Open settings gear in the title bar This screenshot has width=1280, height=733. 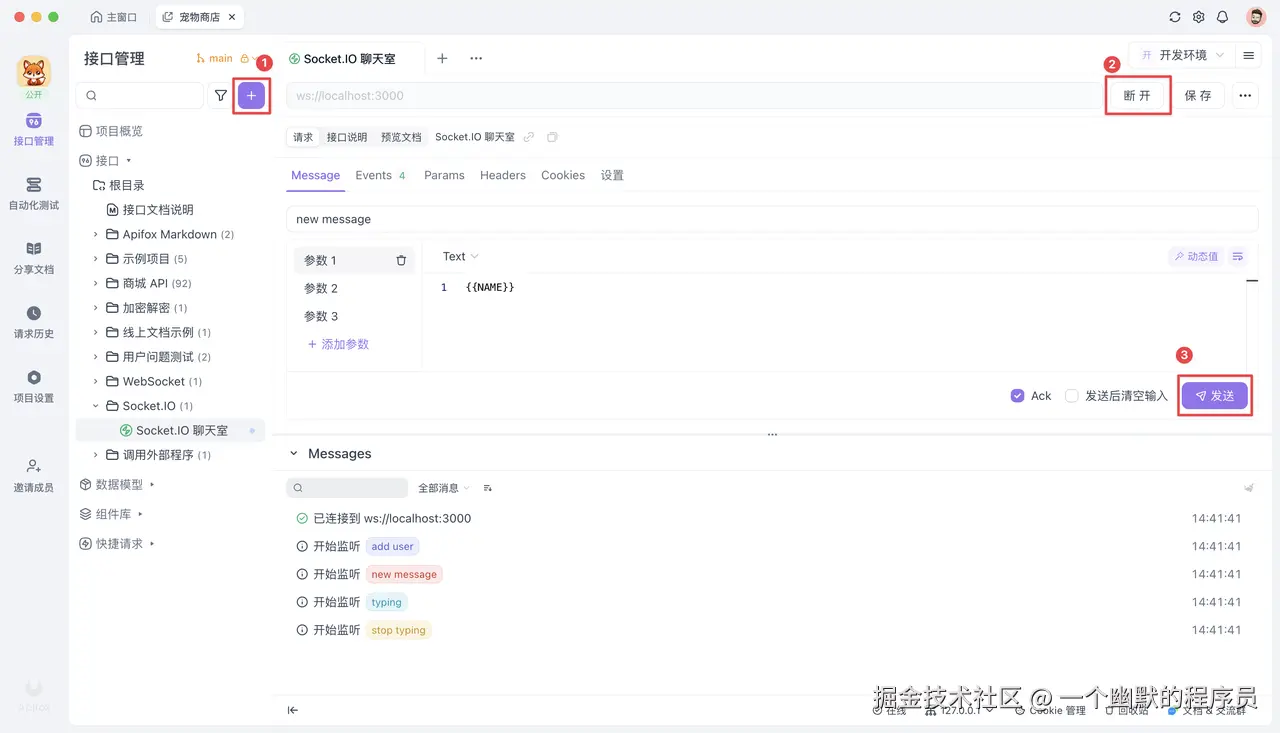click(1199, 17)
